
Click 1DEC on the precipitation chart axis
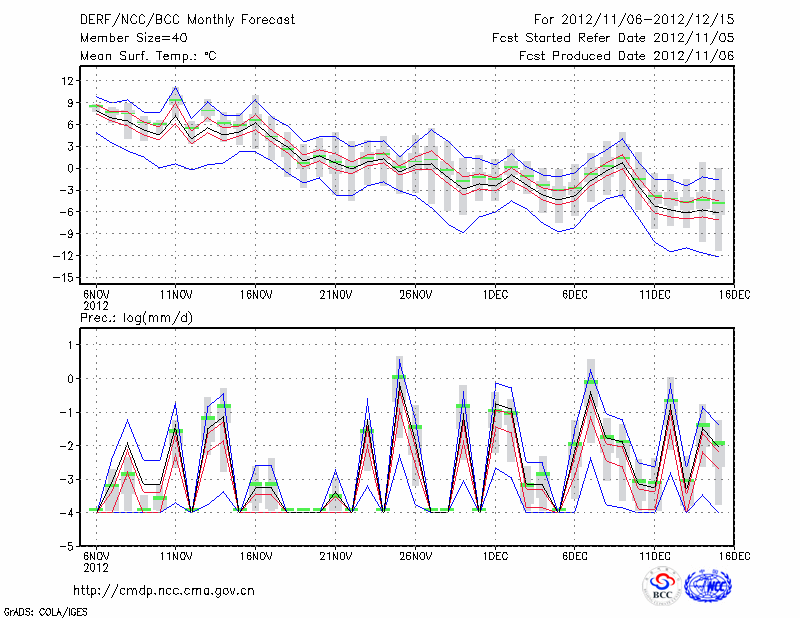tap(494, 555)
